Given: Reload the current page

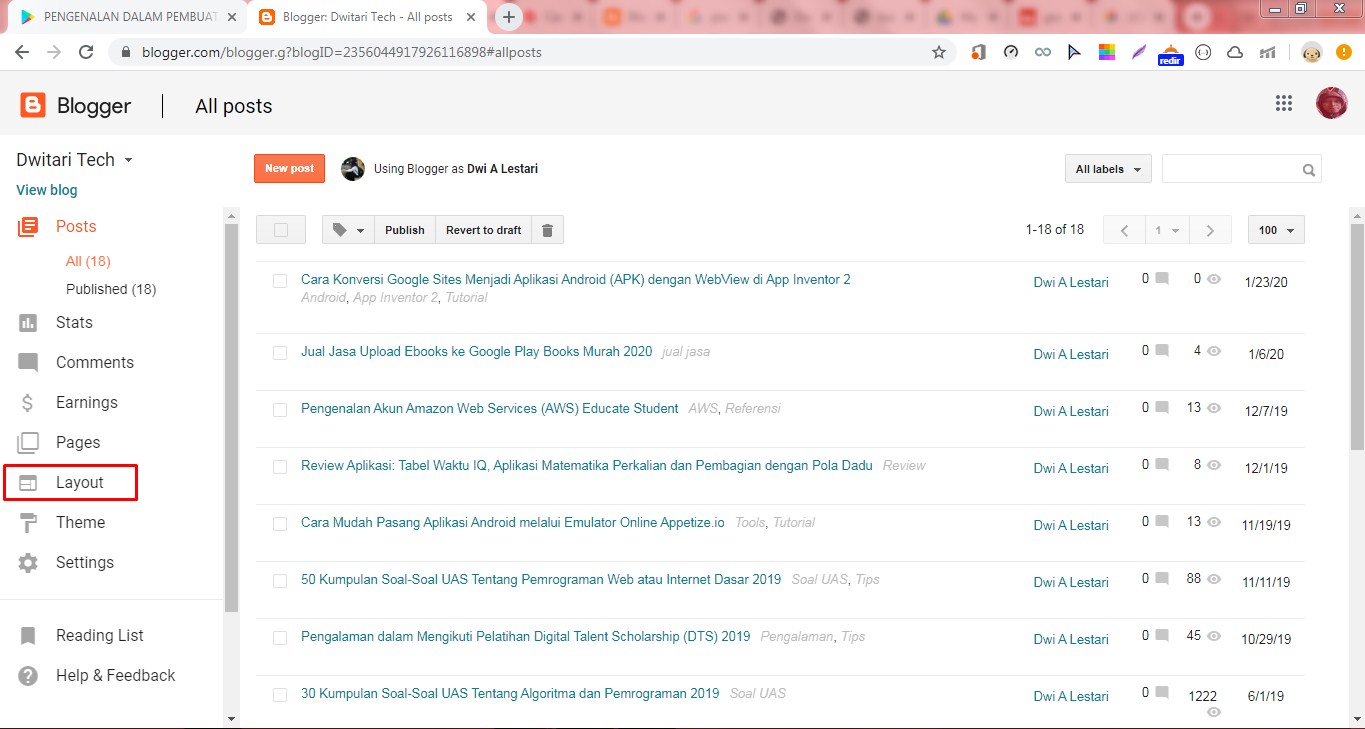Looking at the screenshot, I should (x=86, y=52).
